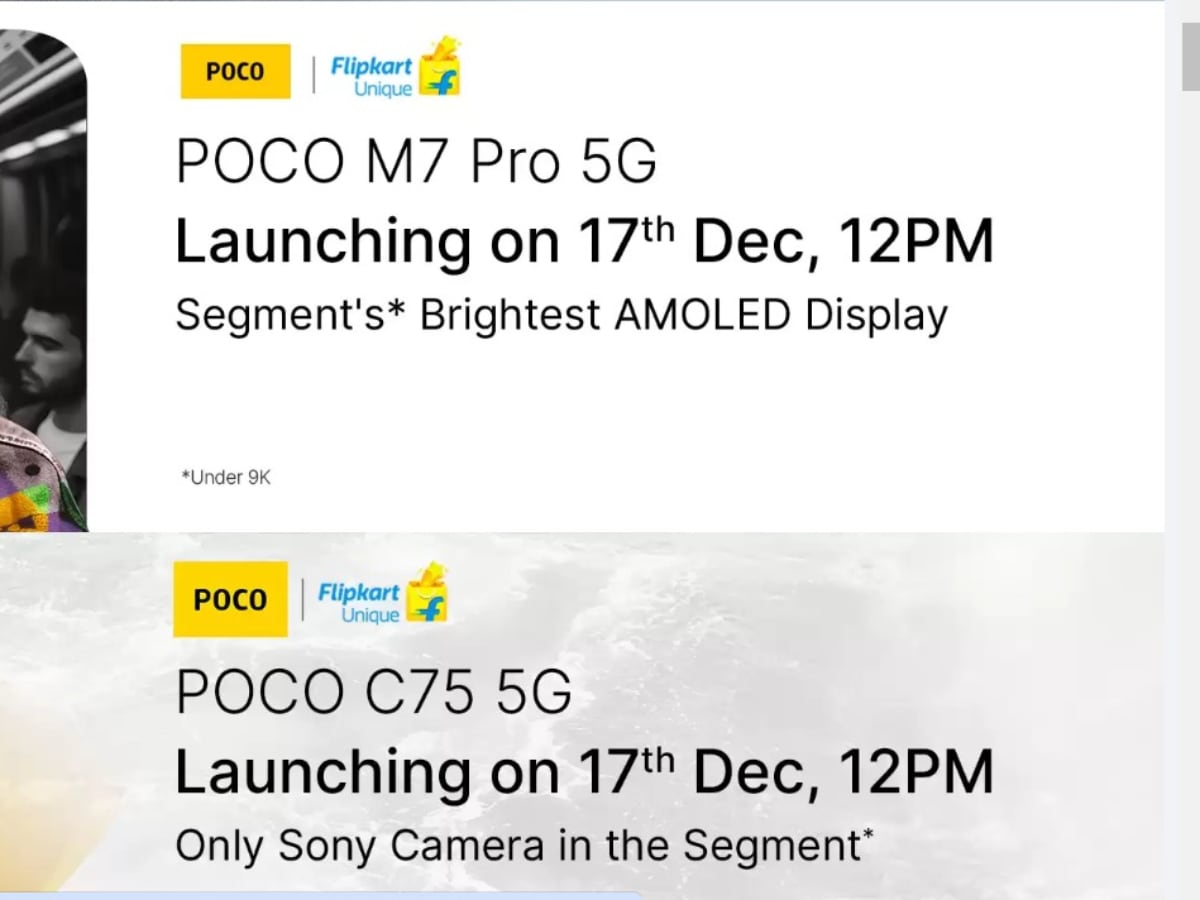Click the Flipkart bag icon in bottom banner
The height and width of the screenshot is (900, 1200).
(427, 594)
